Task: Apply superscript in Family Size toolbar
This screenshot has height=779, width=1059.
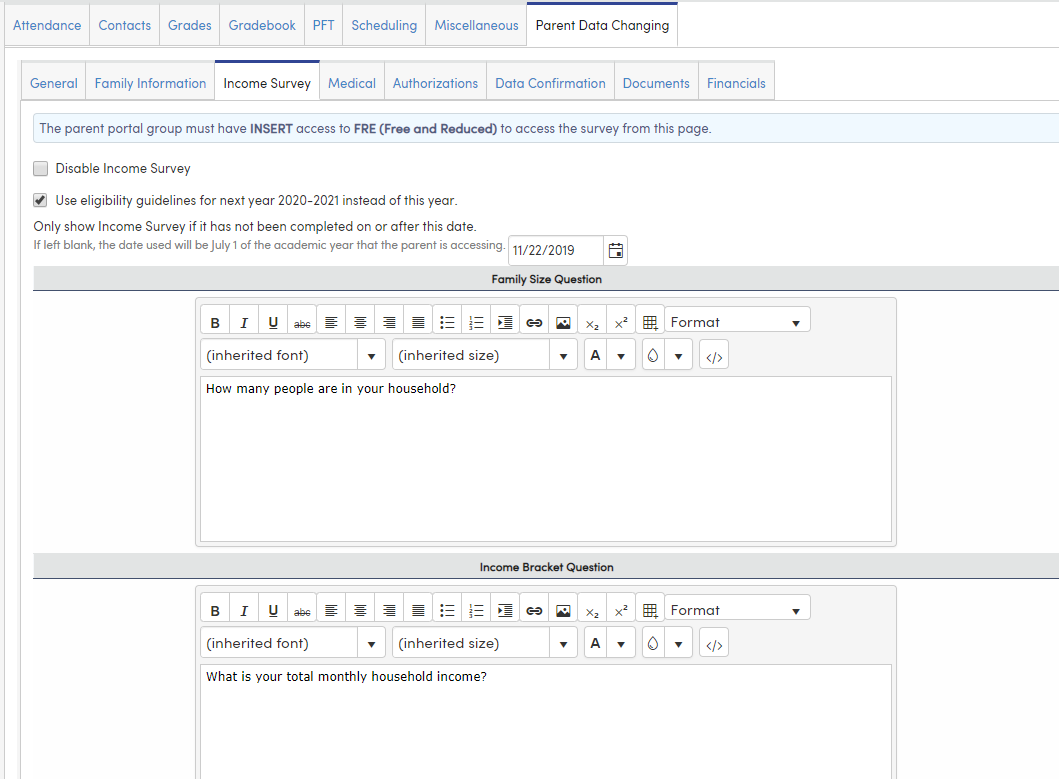Action: (x=620, y=320)
